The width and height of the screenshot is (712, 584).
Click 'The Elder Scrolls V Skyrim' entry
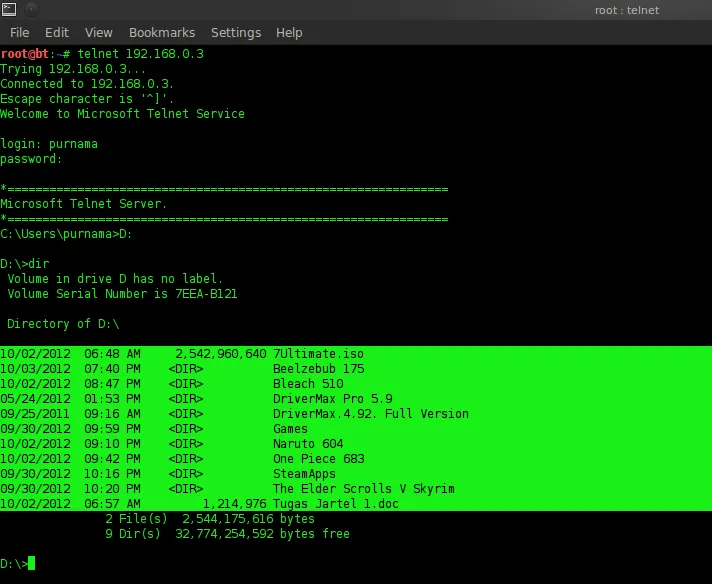[364, 489]
